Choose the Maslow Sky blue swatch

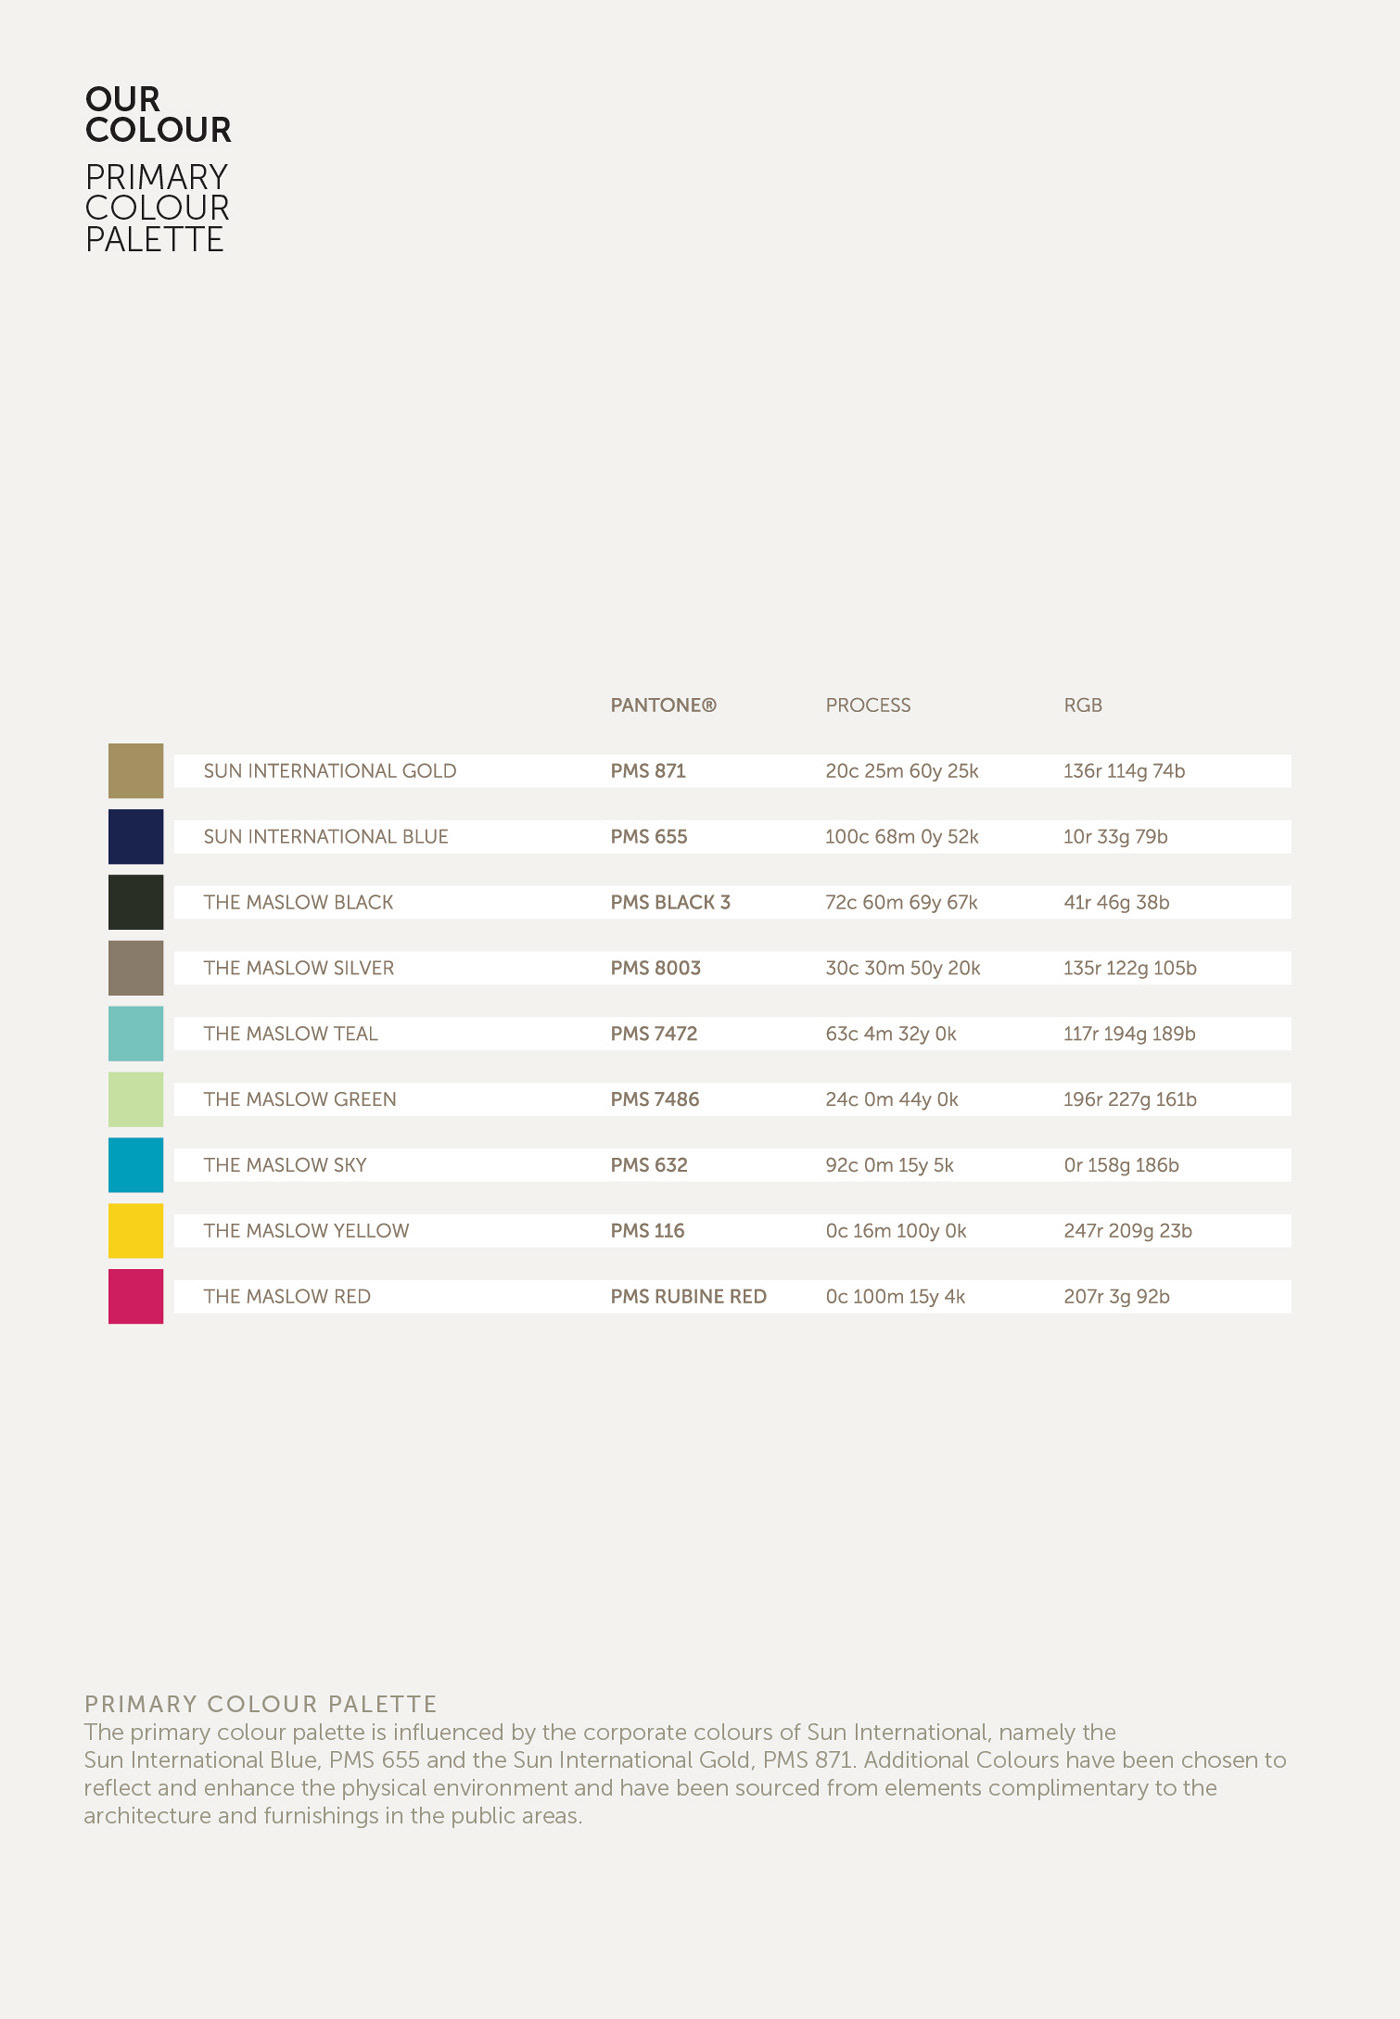(136, 1165)
